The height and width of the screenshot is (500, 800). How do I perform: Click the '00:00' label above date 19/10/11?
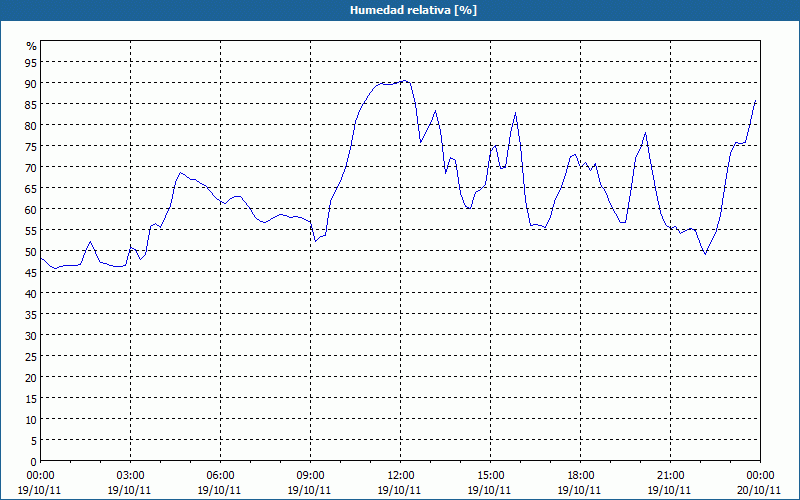[x=40, y=476]
